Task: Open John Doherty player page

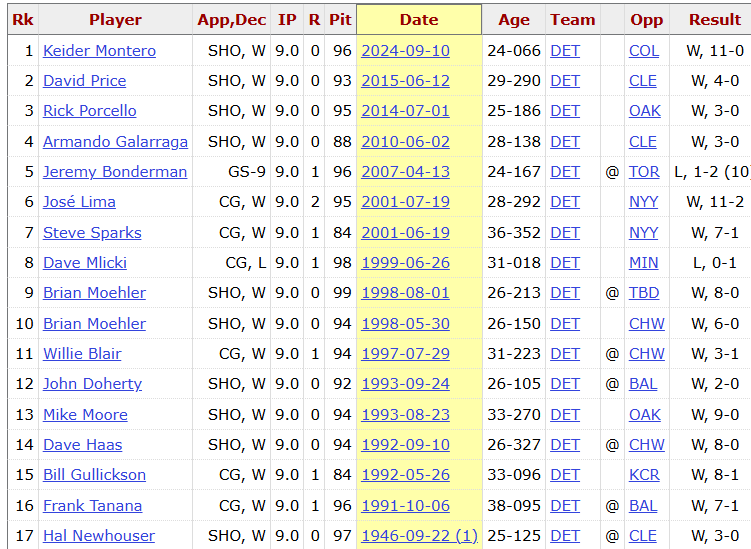Action: point(92,384)
